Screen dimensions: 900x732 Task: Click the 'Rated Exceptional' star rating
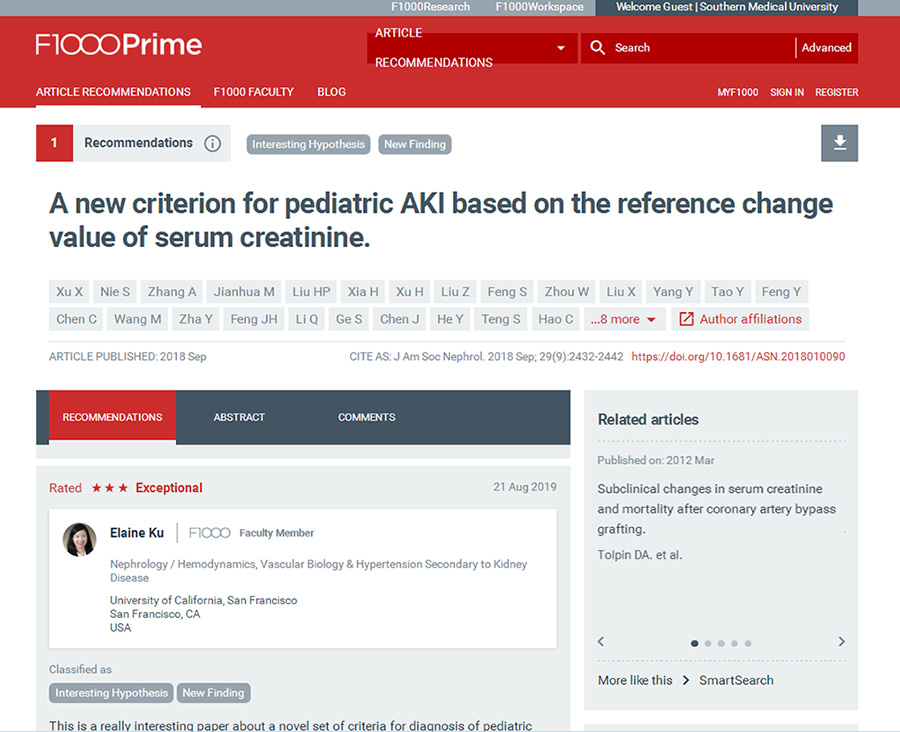click(126, 488)
